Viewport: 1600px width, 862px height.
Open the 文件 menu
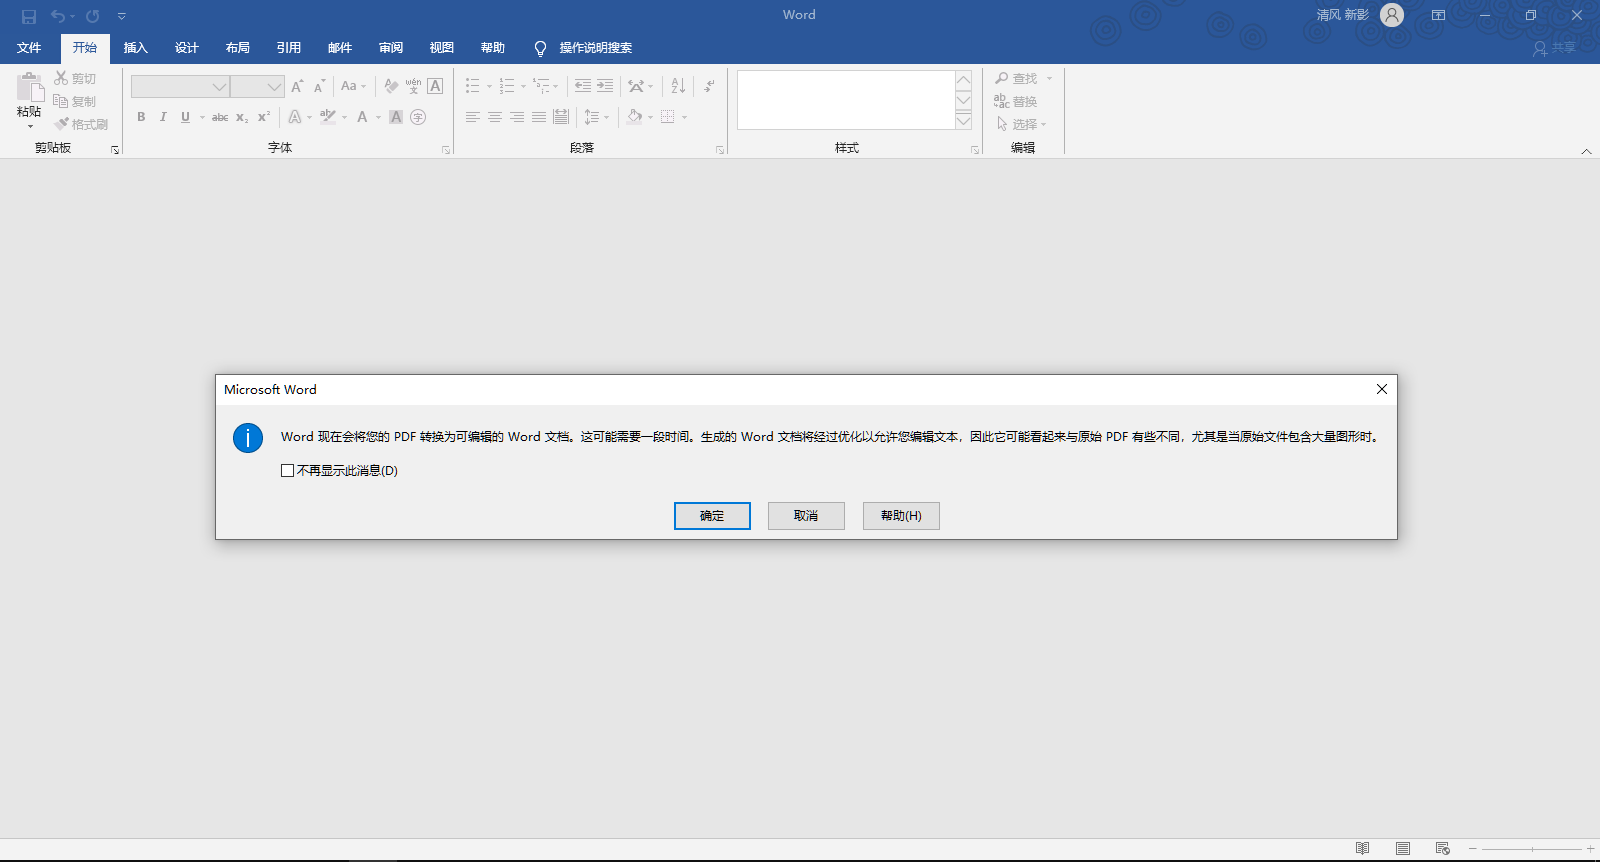pyautogui.click(x=29, y=48)
